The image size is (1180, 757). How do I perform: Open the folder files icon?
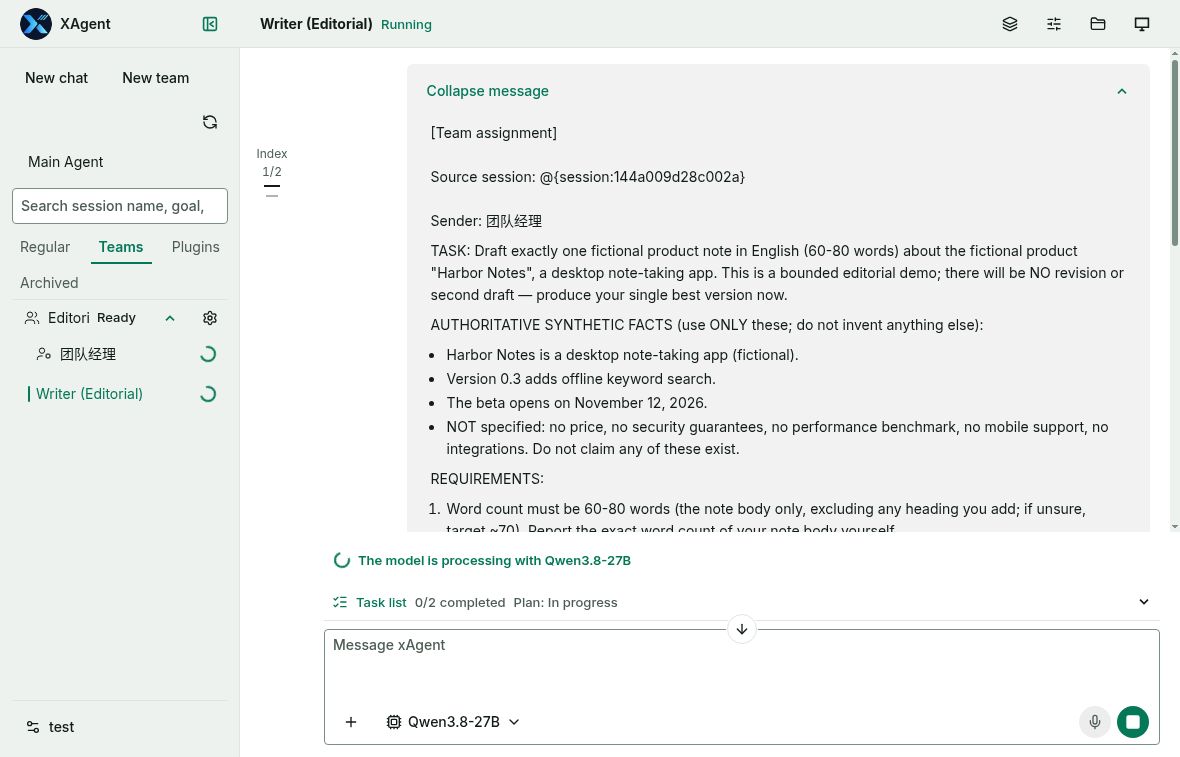pyautogui.click(x=1098, y=24)
